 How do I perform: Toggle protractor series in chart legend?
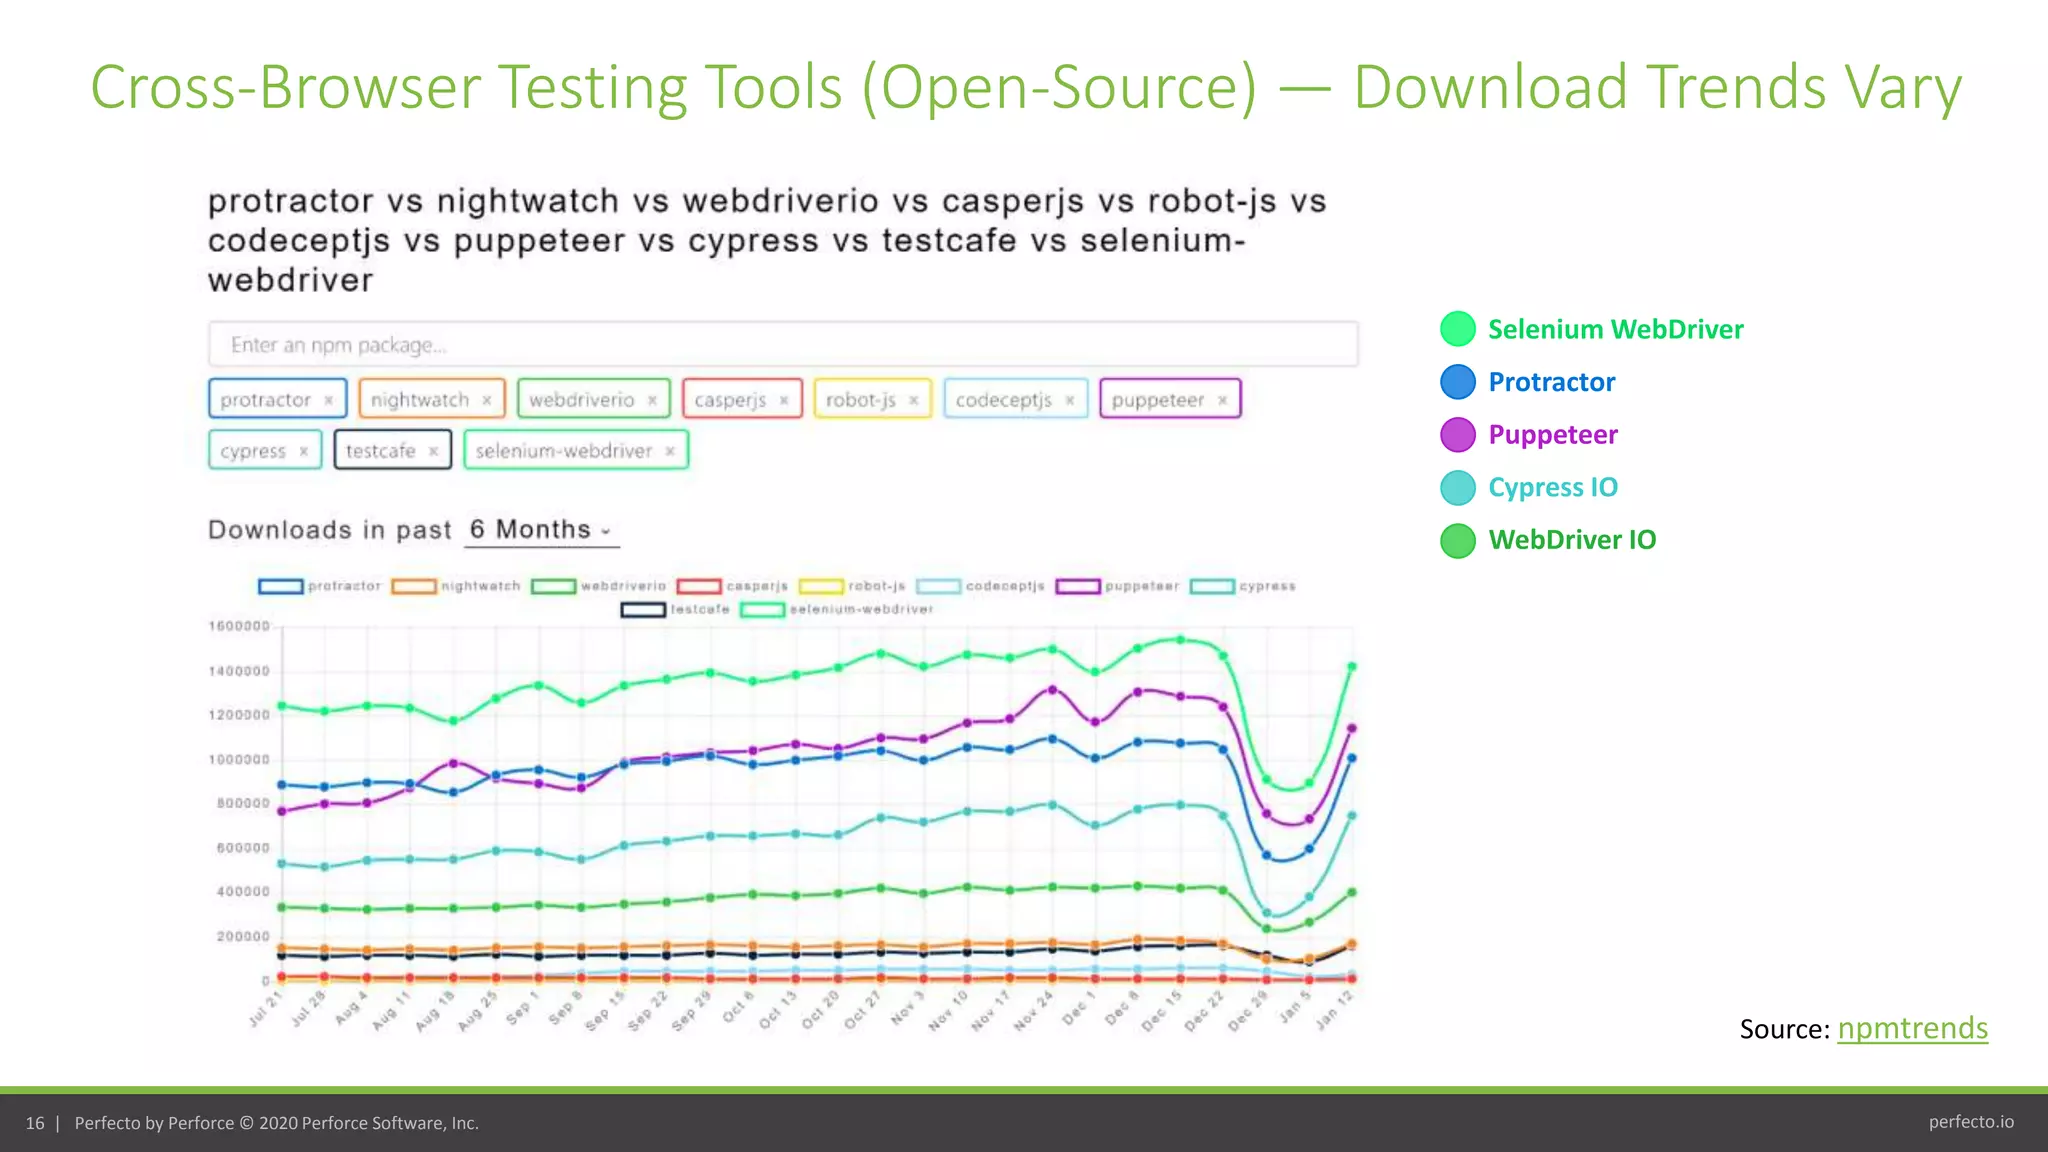[320, 586]
